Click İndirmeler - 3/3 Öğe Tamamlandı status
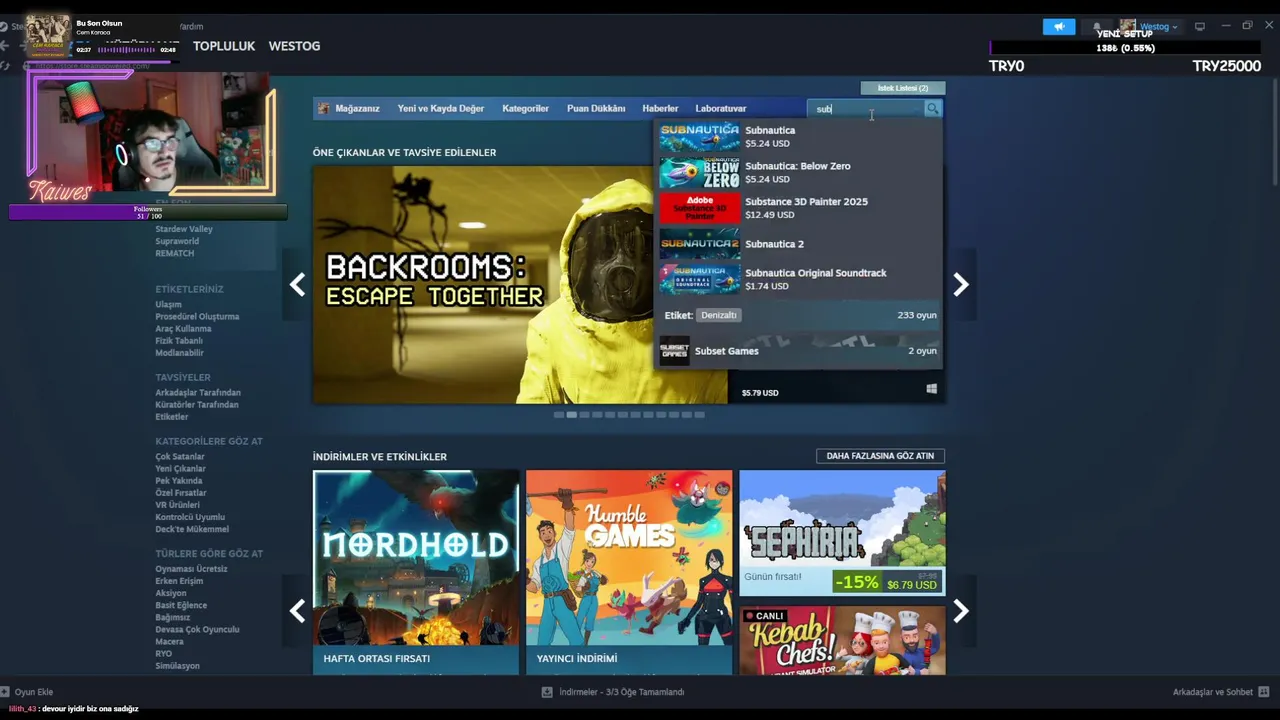 tap(622, 692)
